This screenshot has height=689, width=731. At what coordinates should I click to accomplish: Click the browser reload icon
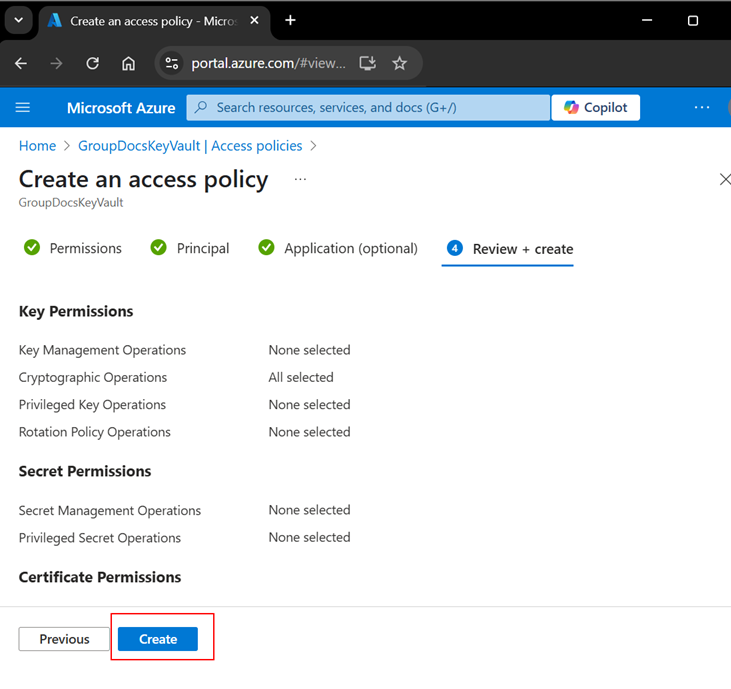(92, 63)
